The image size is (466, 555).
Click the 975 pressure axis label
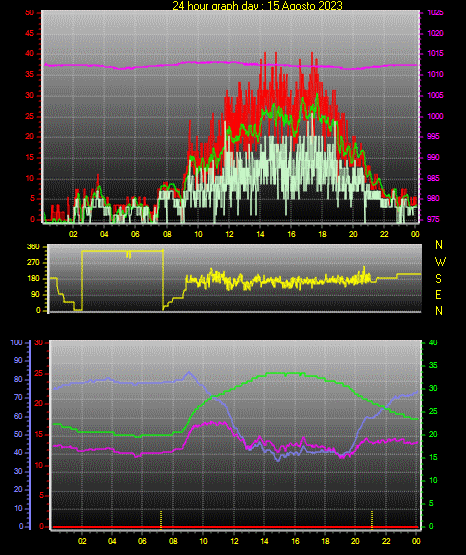point(433,219)
